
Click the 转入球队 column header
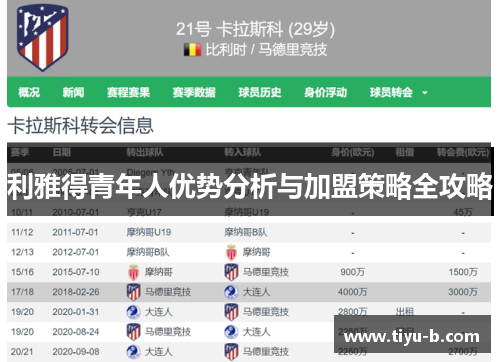pyautogui.click(x=243, y=152)
